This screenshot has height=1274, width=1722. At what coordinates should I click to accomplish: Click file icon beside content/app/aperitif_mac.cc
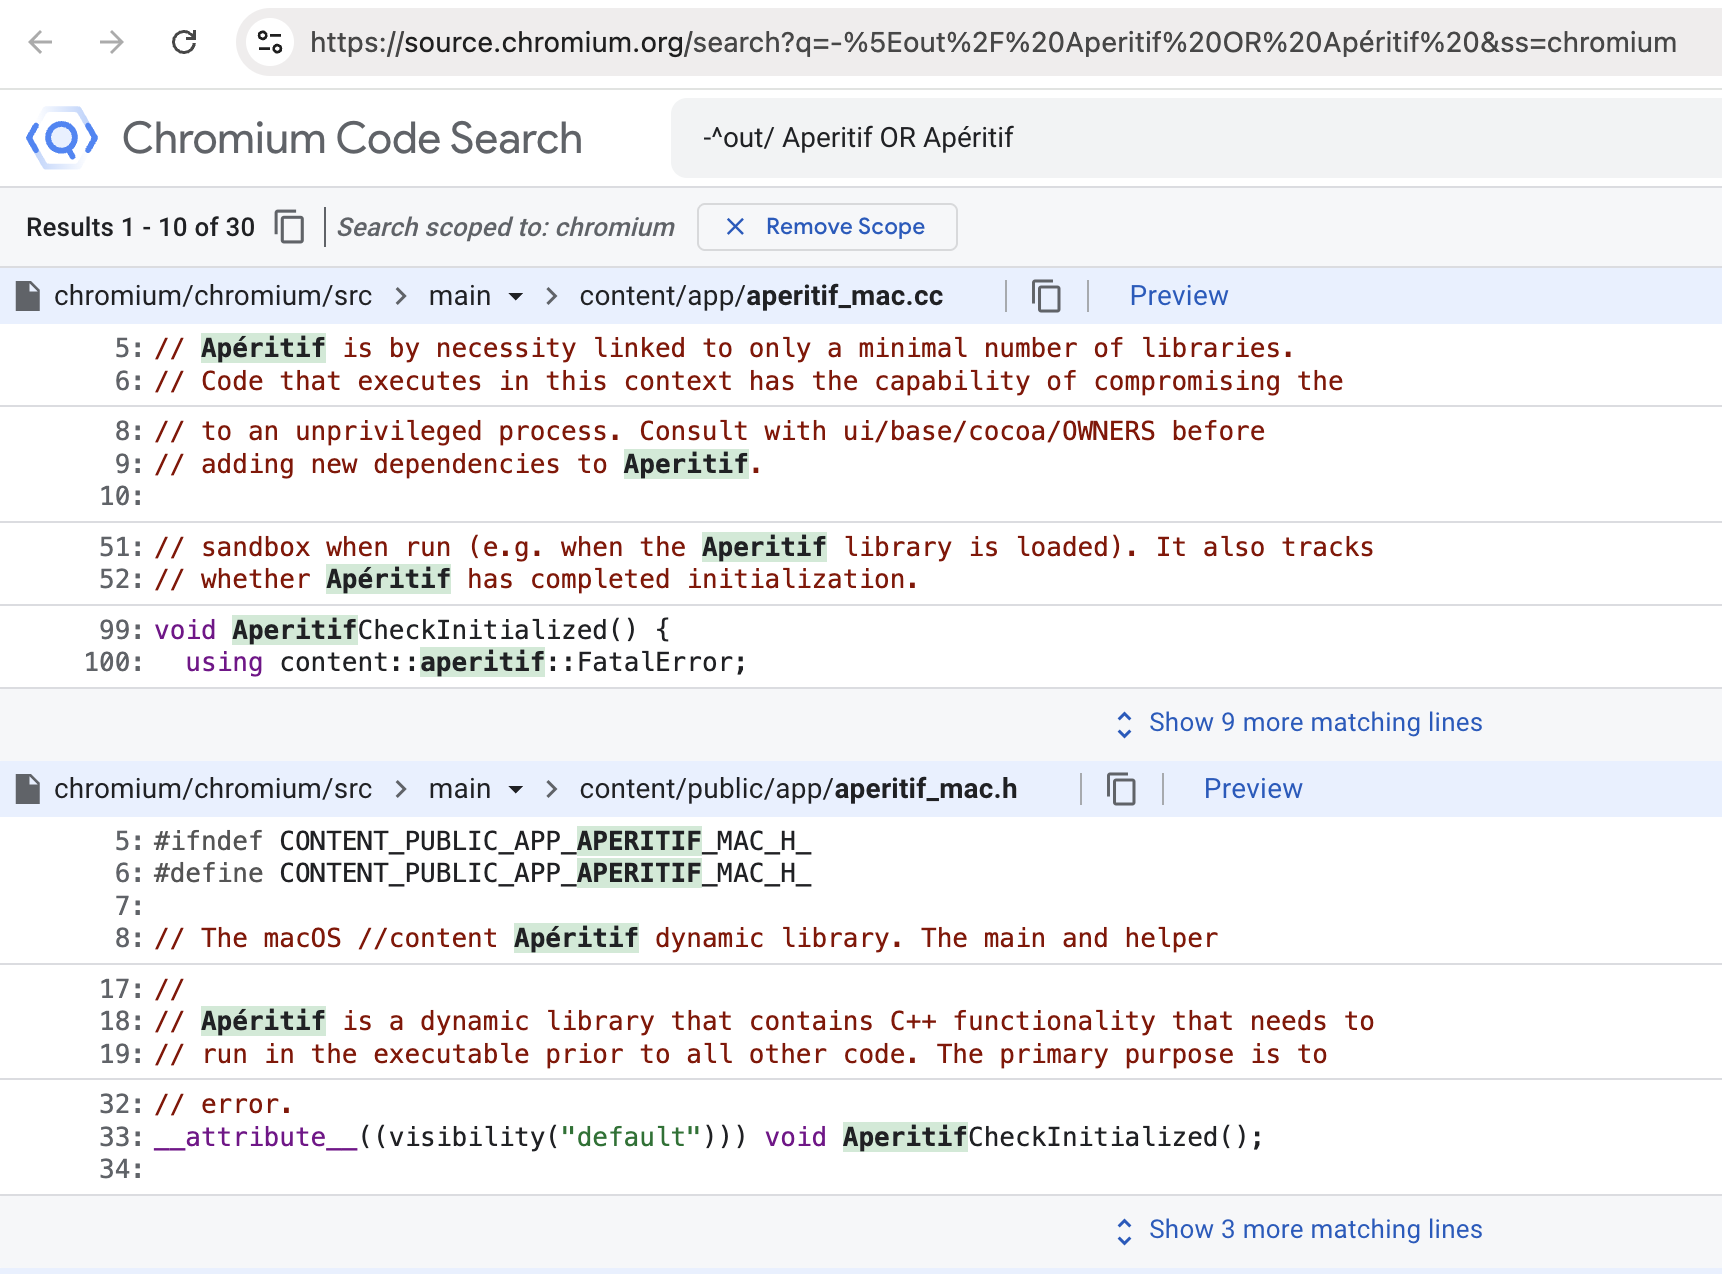pyautogui.click(x=28, y=296)
